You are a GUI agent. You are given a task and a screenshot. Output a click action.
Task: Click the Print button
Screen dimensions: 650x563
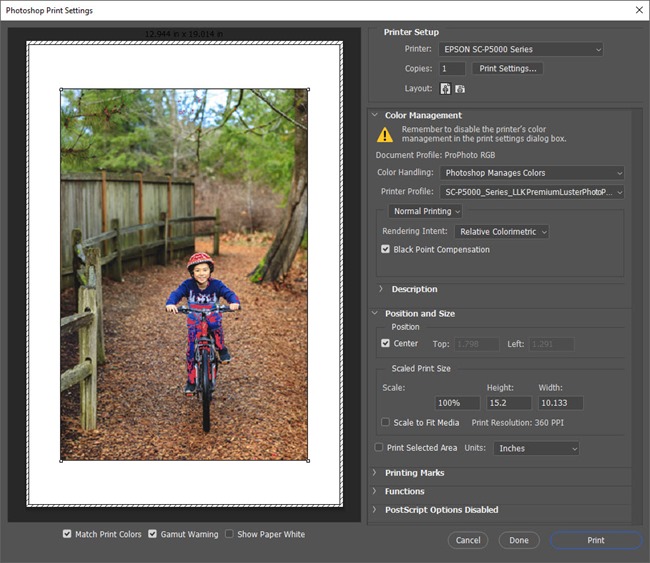click(596, 540)
